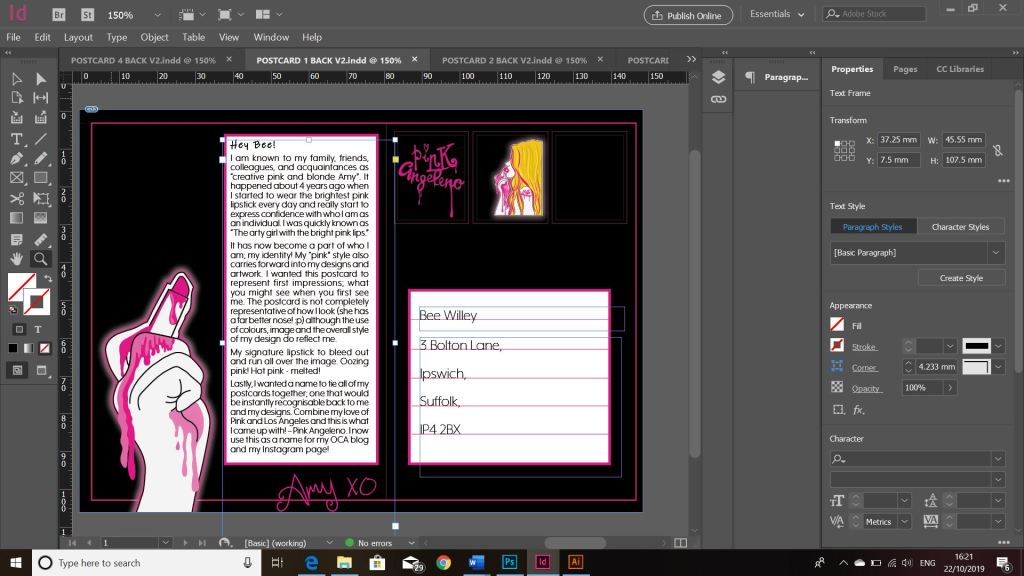This screenshot has width=1024, height=576.
Task: Open the Layers panel icon
Action: click(718, 77)
